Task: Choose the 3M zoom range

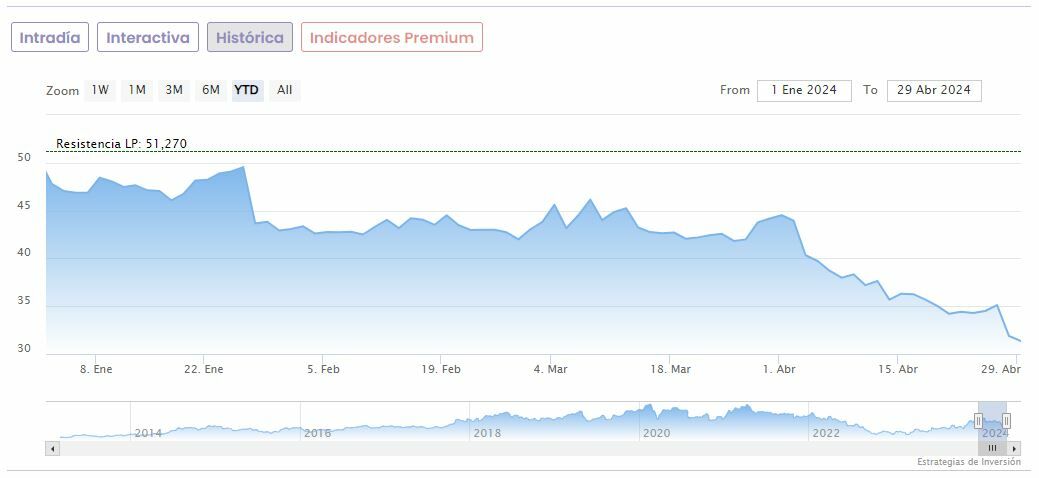Action: [x=174, y=90]
